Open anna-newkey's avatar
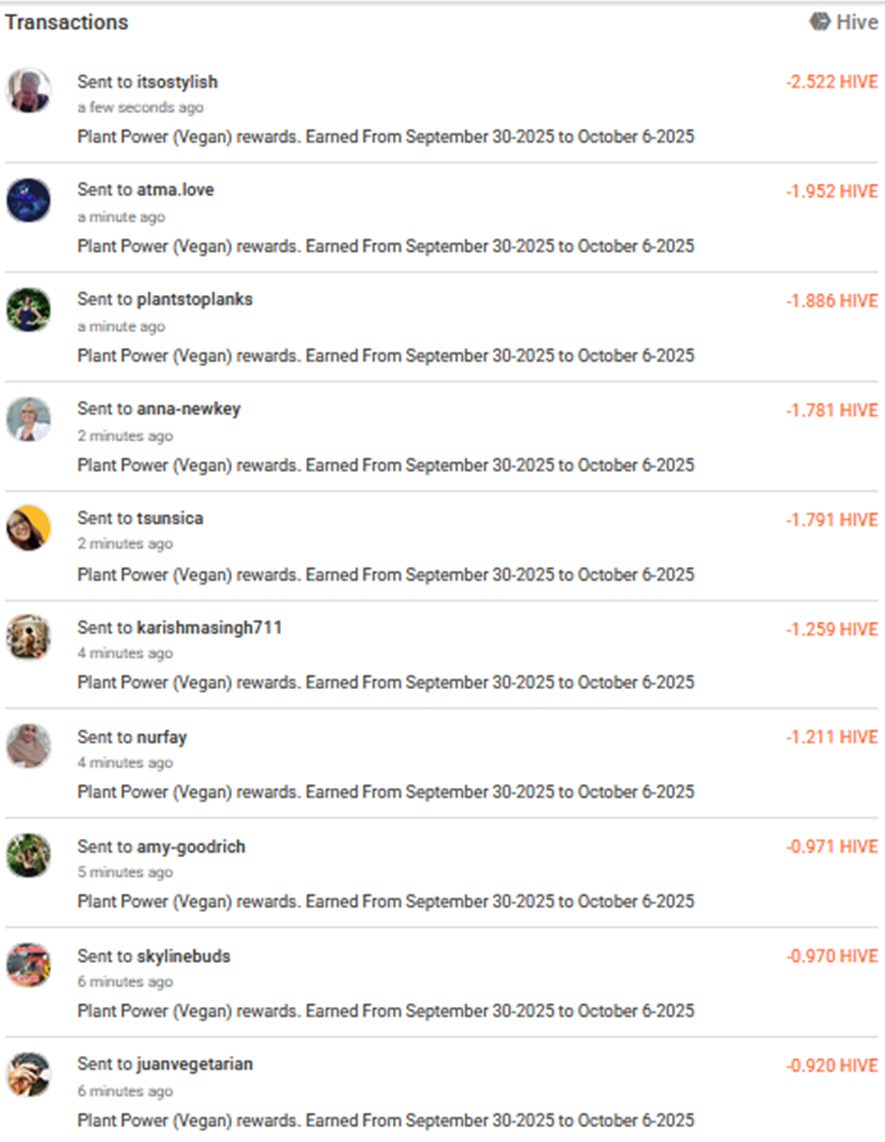 coord(28,419)
